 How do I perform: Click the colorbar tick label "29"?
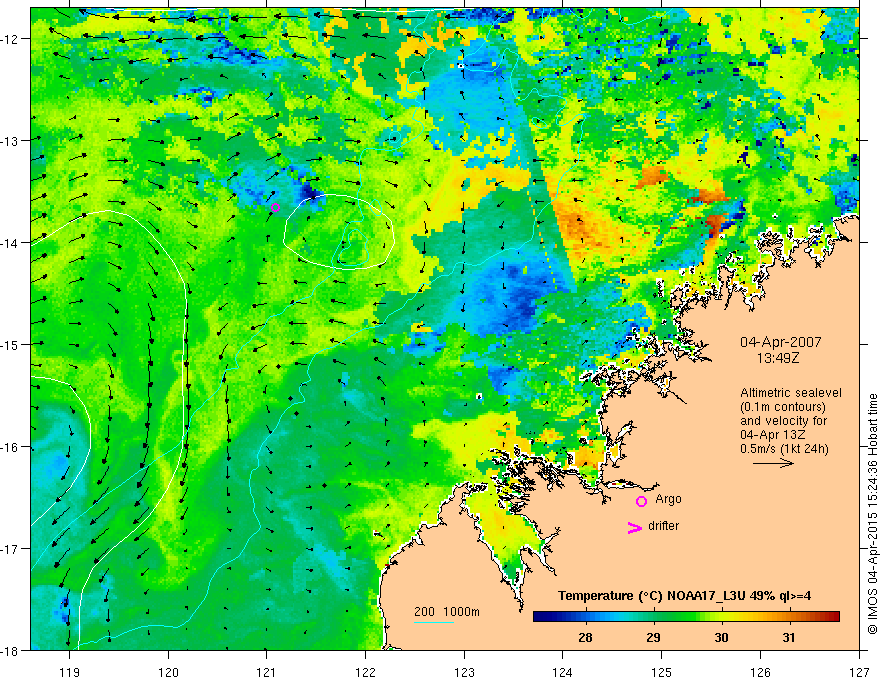tap(653, 637)
